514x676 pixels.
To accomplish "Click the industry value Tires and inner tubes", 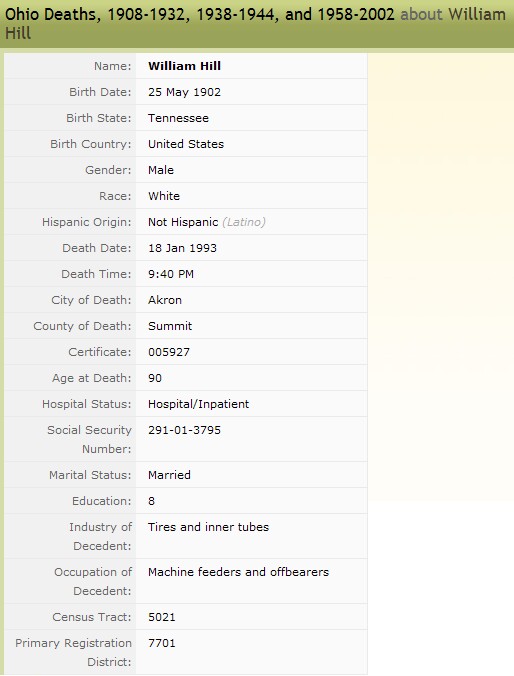I will 208,527.
